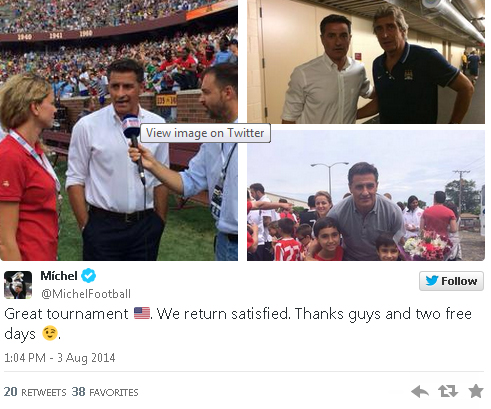Open Míchel's profile avatar picture

point(18,285)
